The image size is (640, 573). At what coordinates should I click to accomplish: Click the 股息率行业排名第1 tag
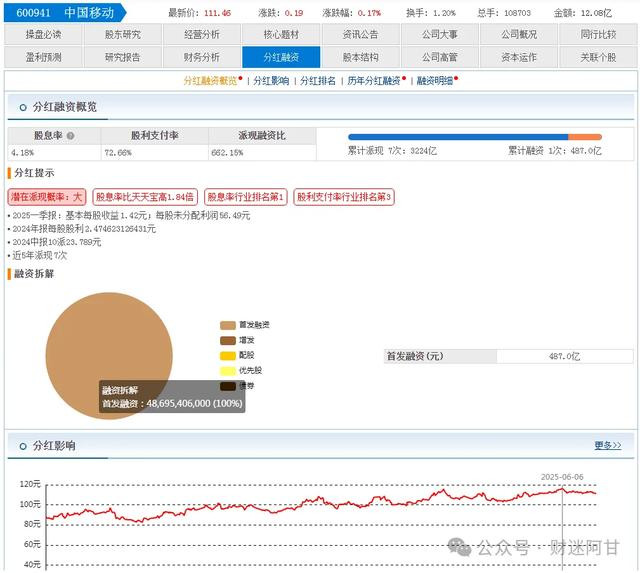point(246,197)
